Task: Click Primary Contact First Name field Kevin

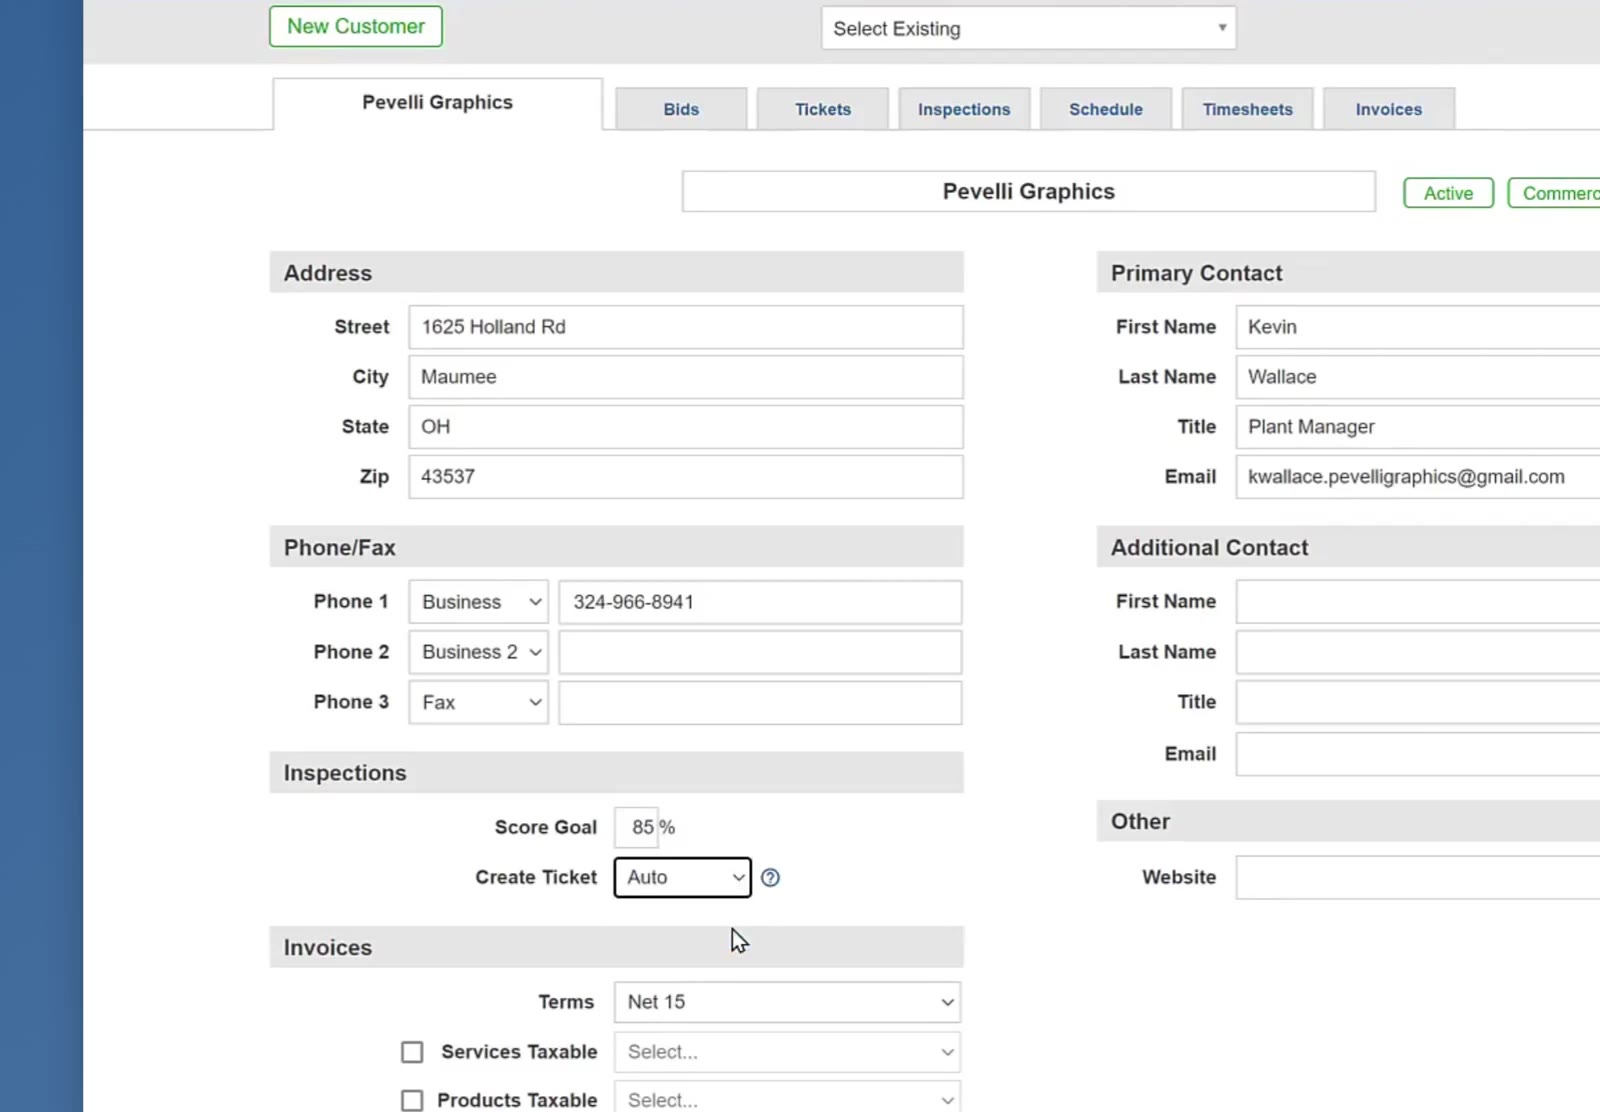Action: tap(1418, 327)
